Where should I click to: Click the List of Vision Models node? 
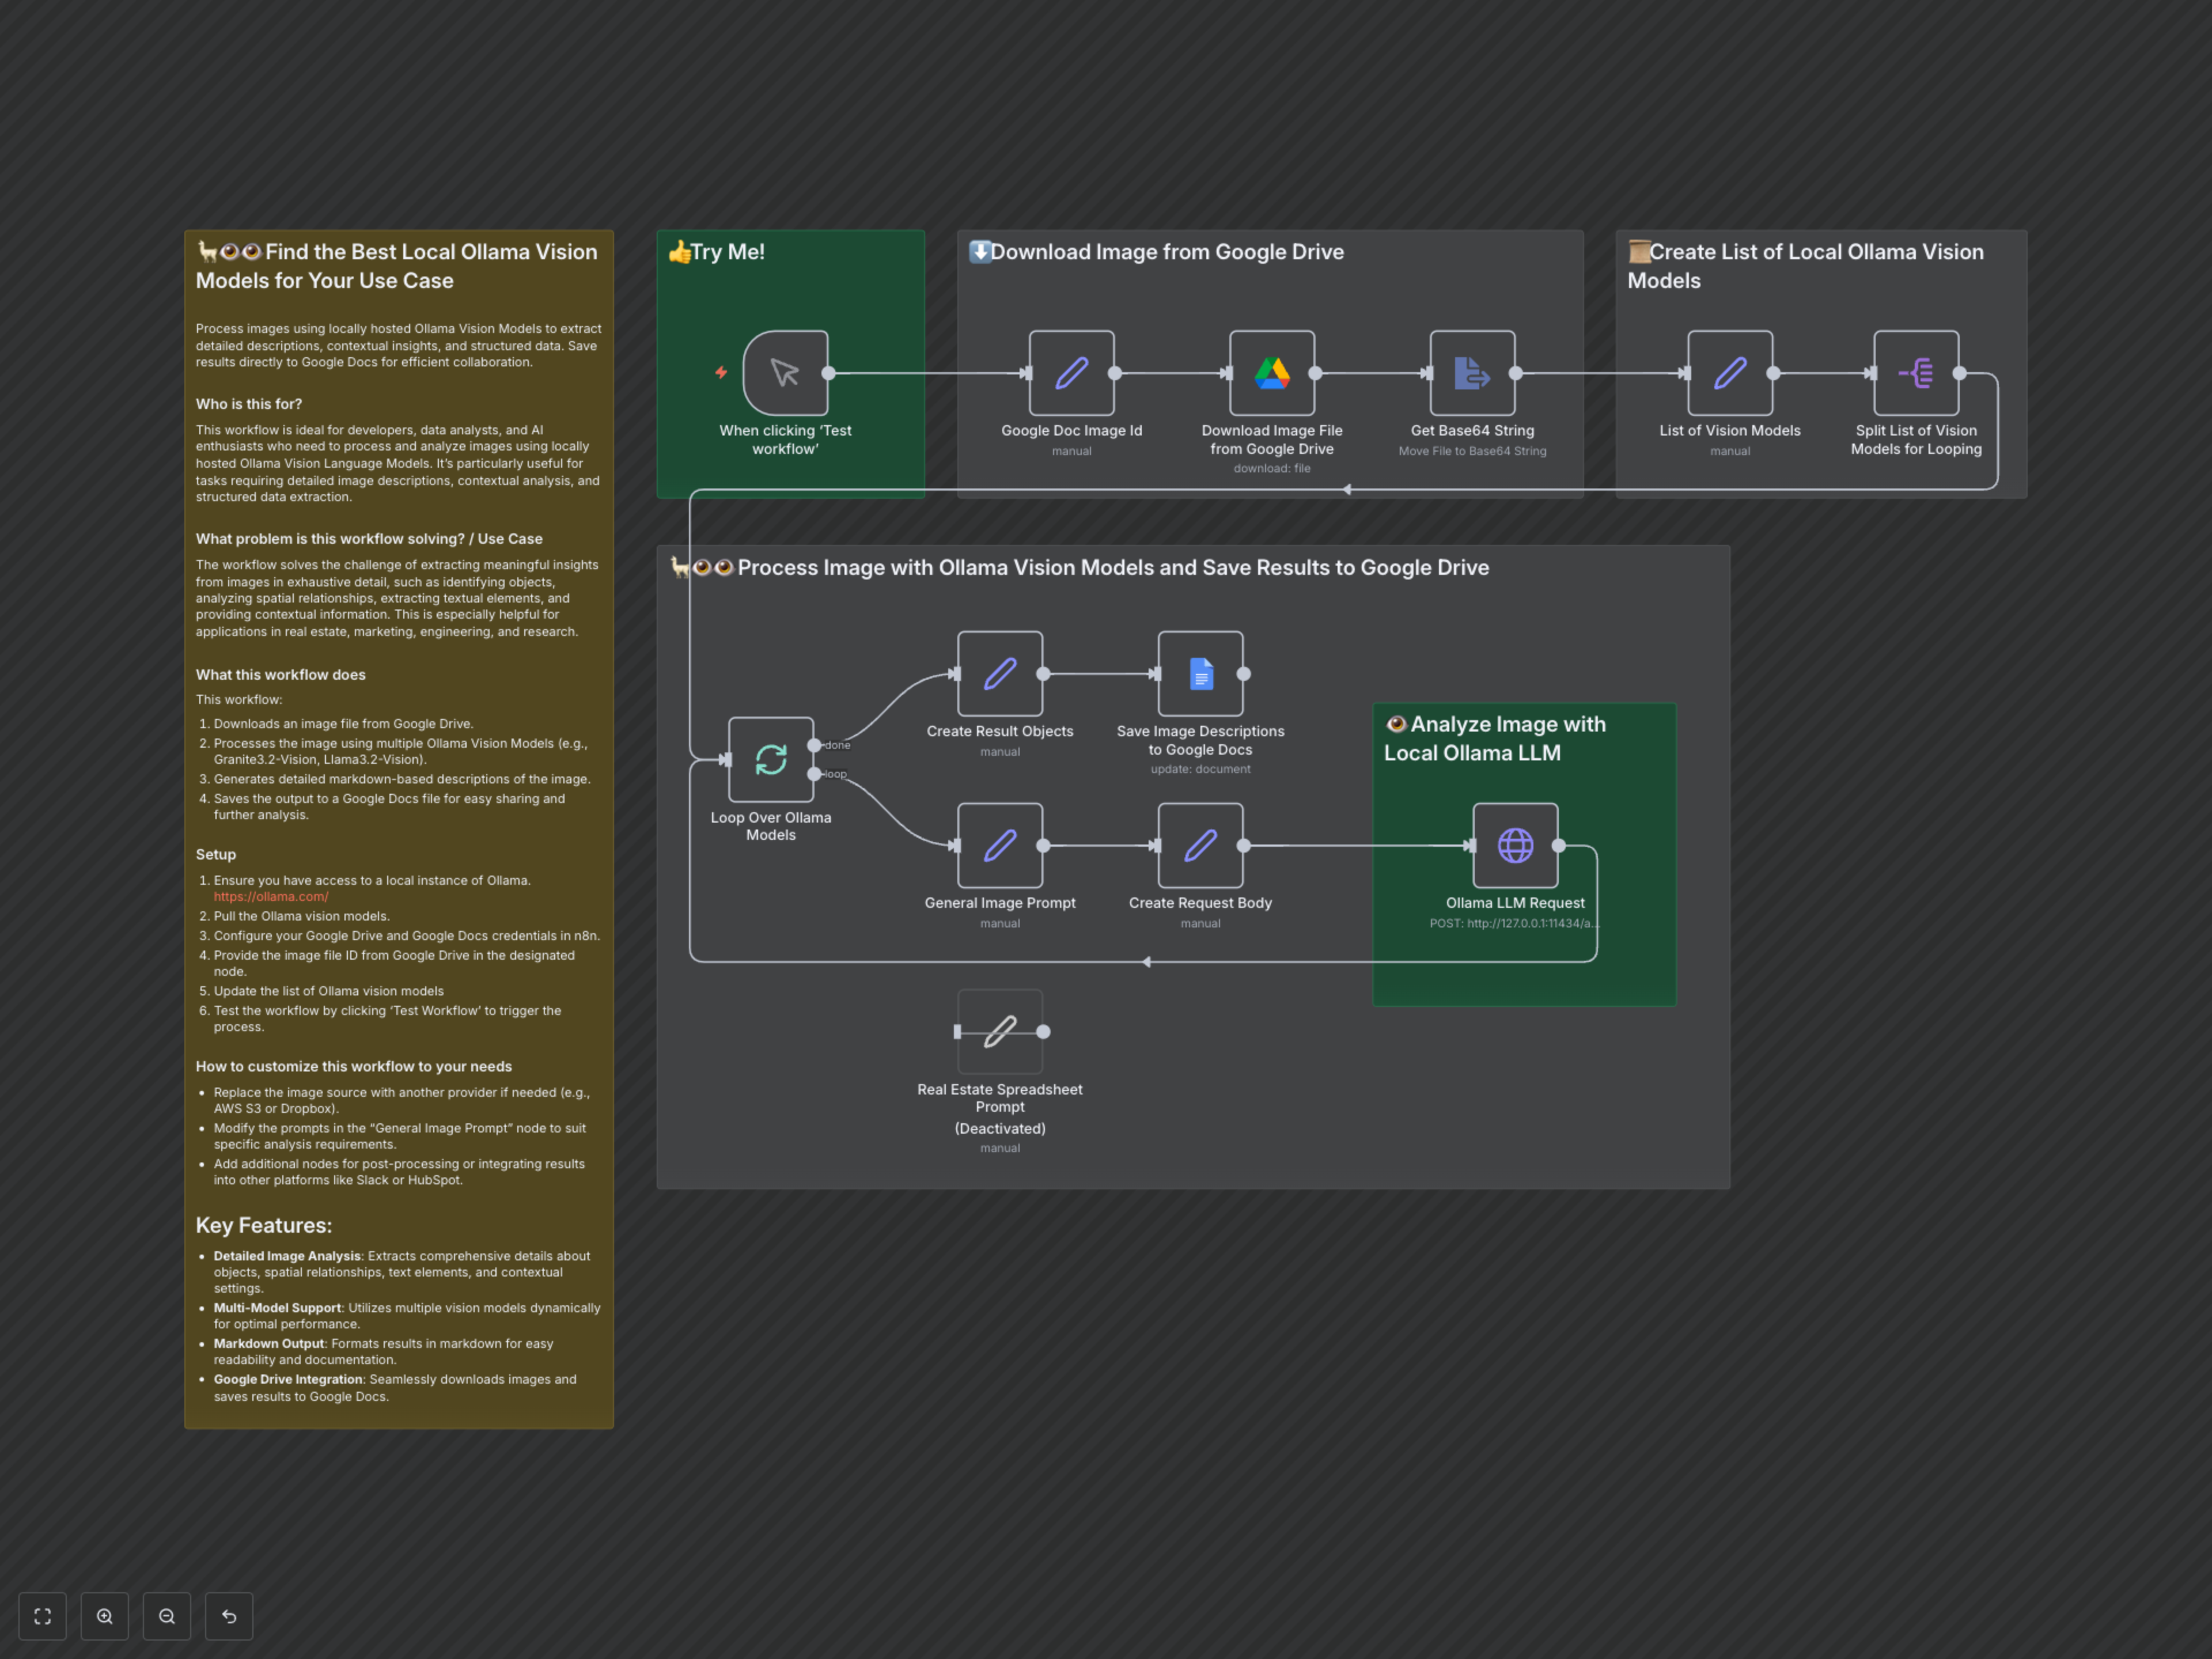(x=1729, y=373)
